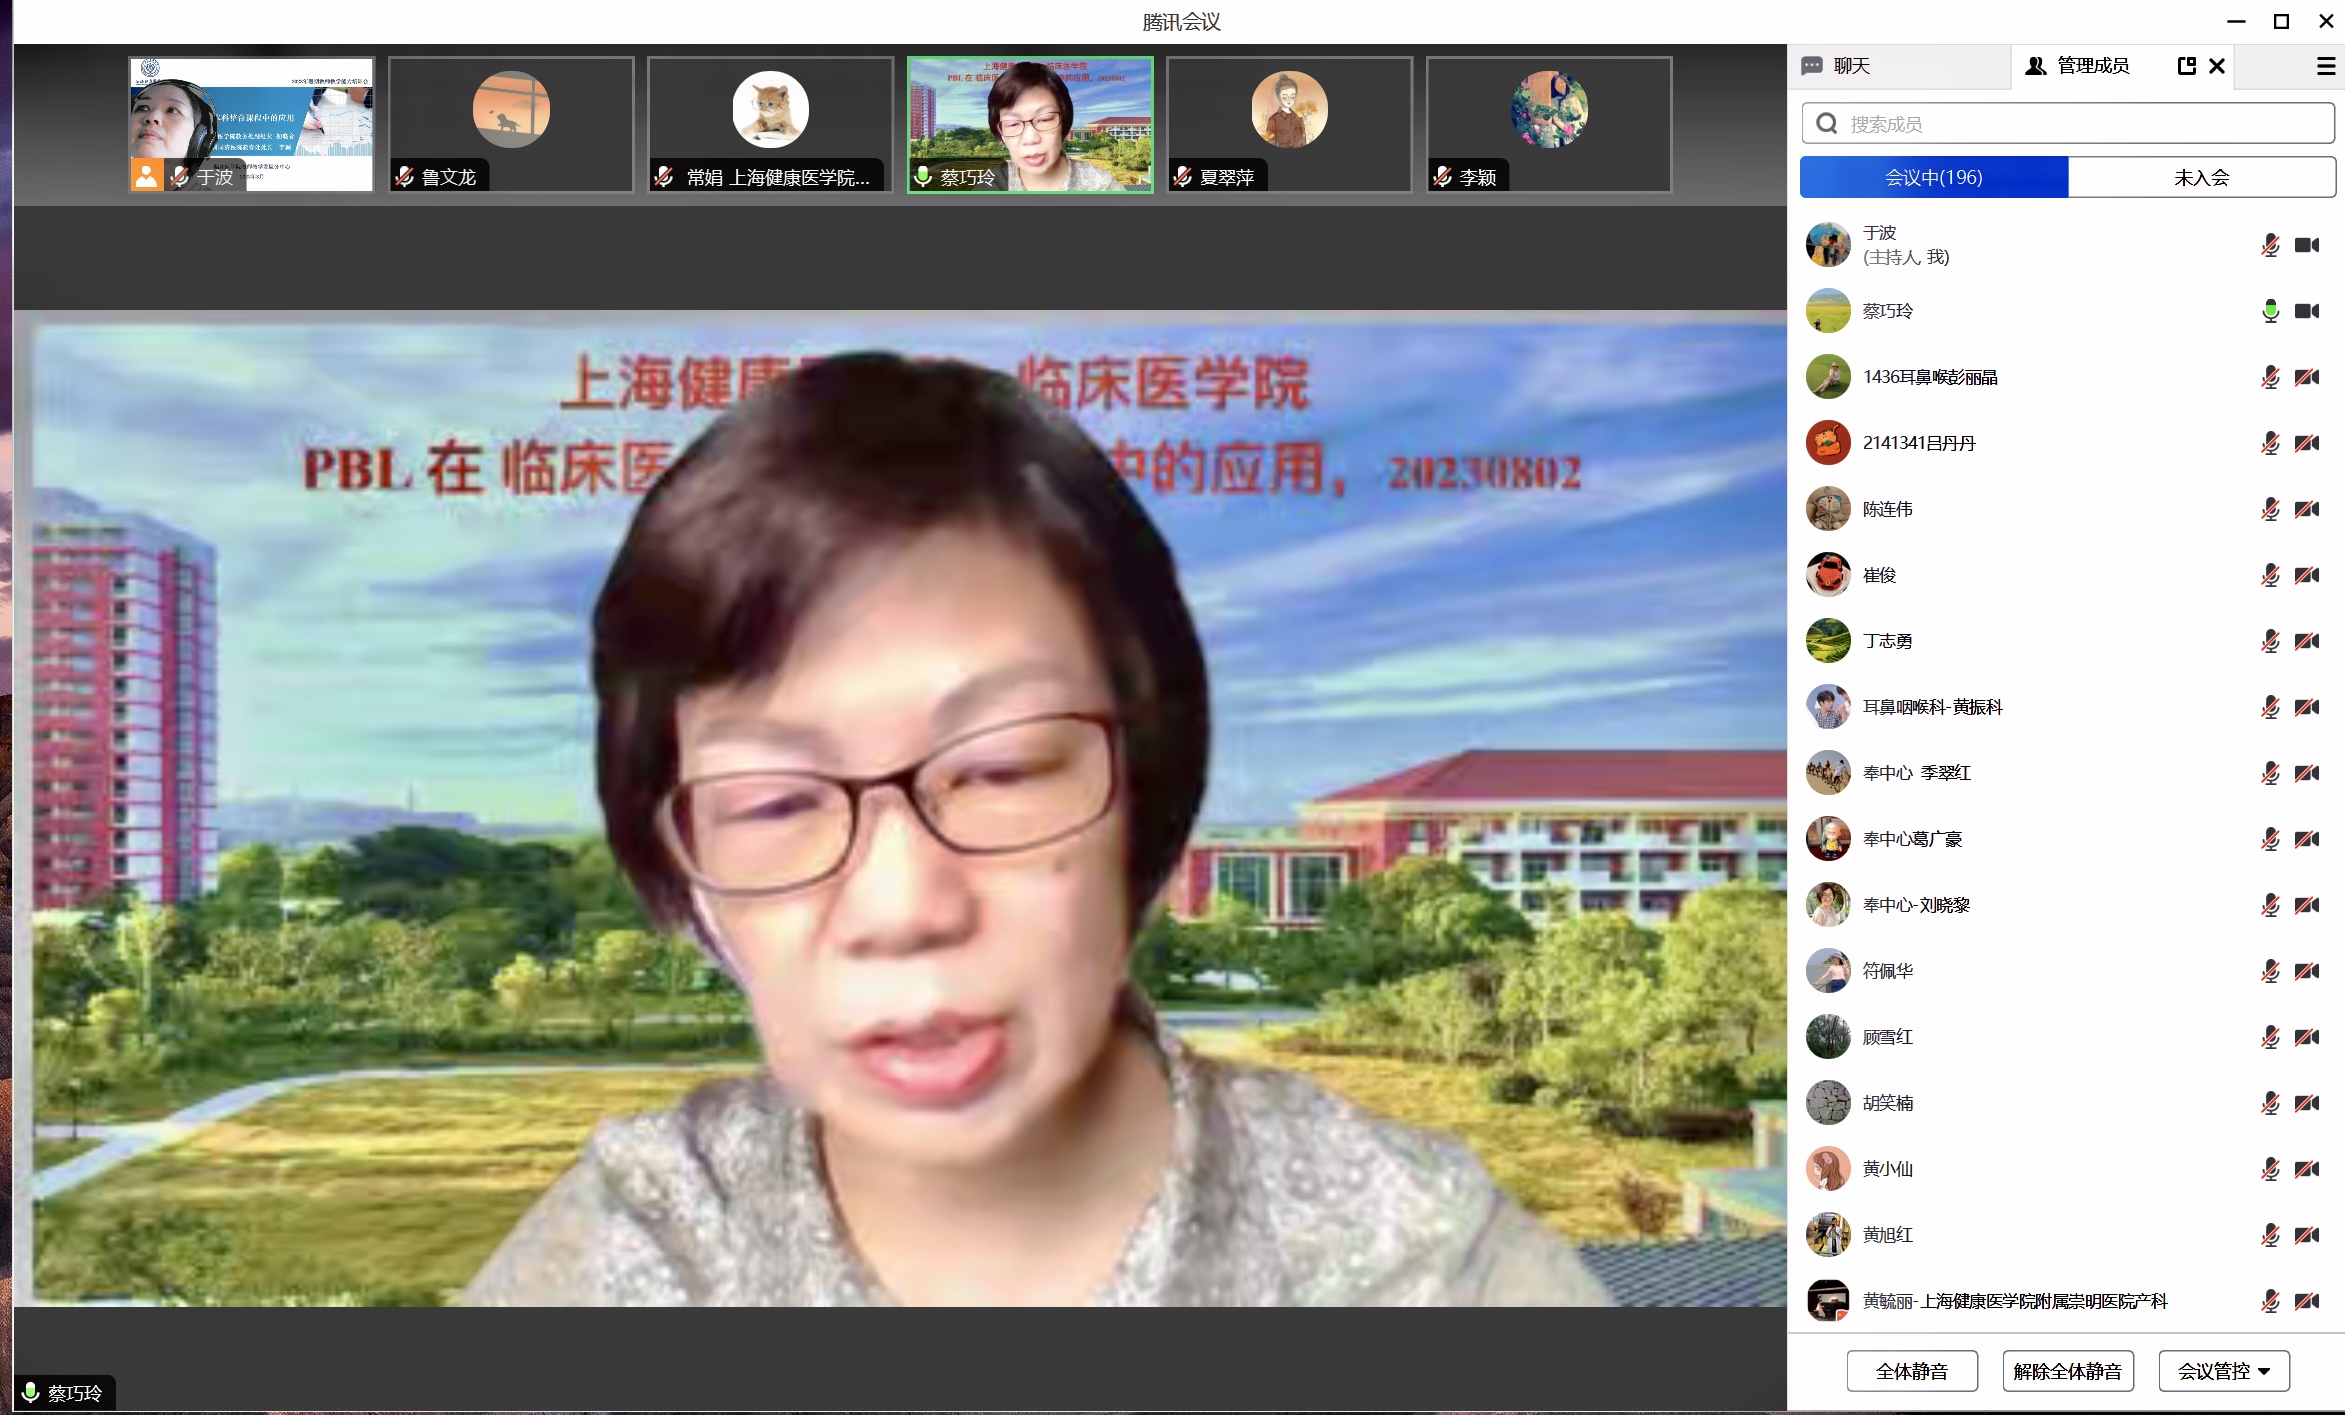This screenshot has width=2345, height=1415.
Task: Switch to the 未入会 tab
Action: (2201, 177)
